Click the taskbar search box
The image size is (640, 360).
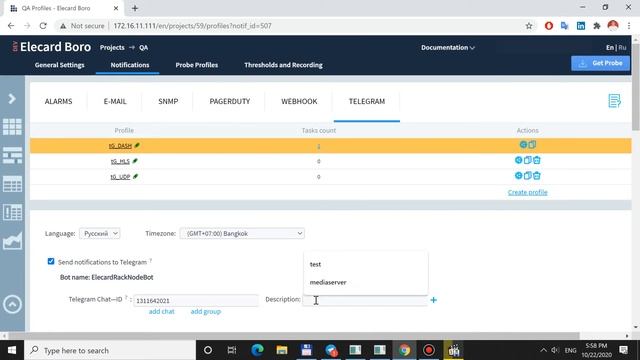(110, 350)
